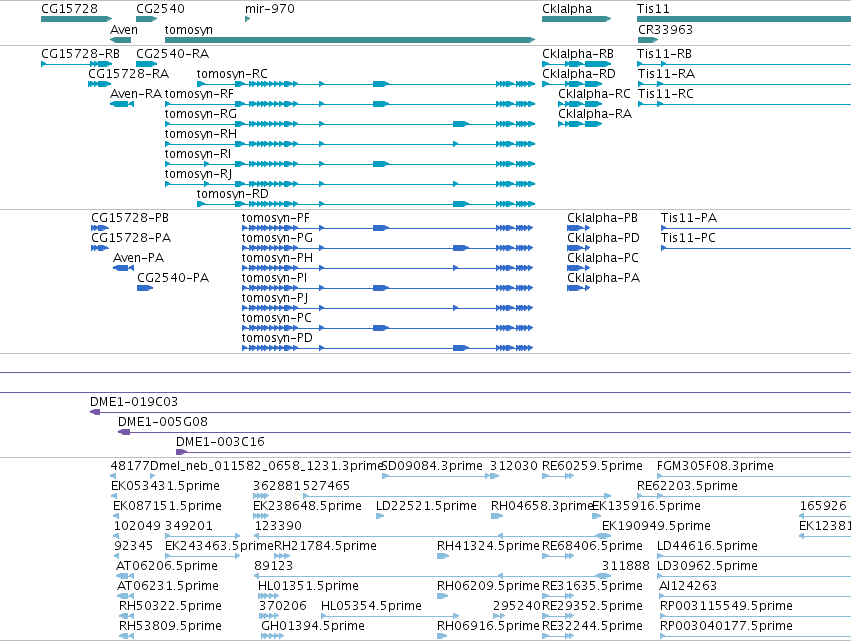Click EST FGM305F08.3prime label

coord(715,466)
